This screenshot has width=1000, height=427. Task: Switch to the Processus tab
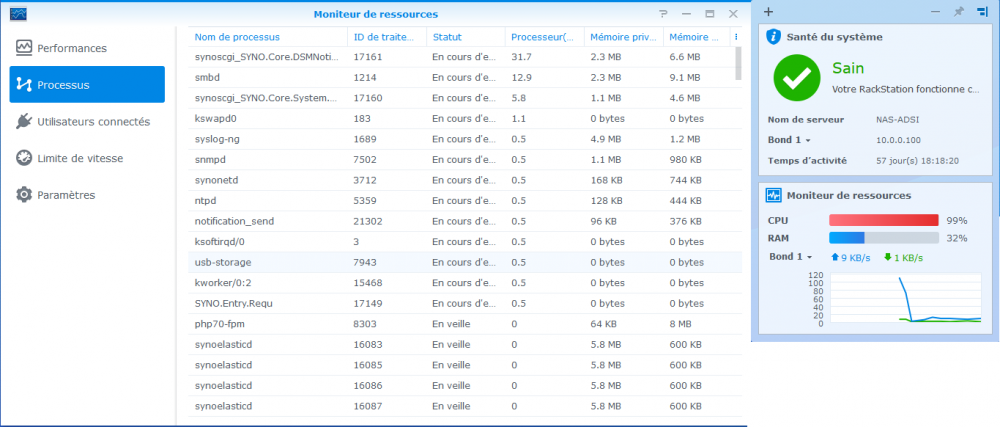tap(87, 85)
